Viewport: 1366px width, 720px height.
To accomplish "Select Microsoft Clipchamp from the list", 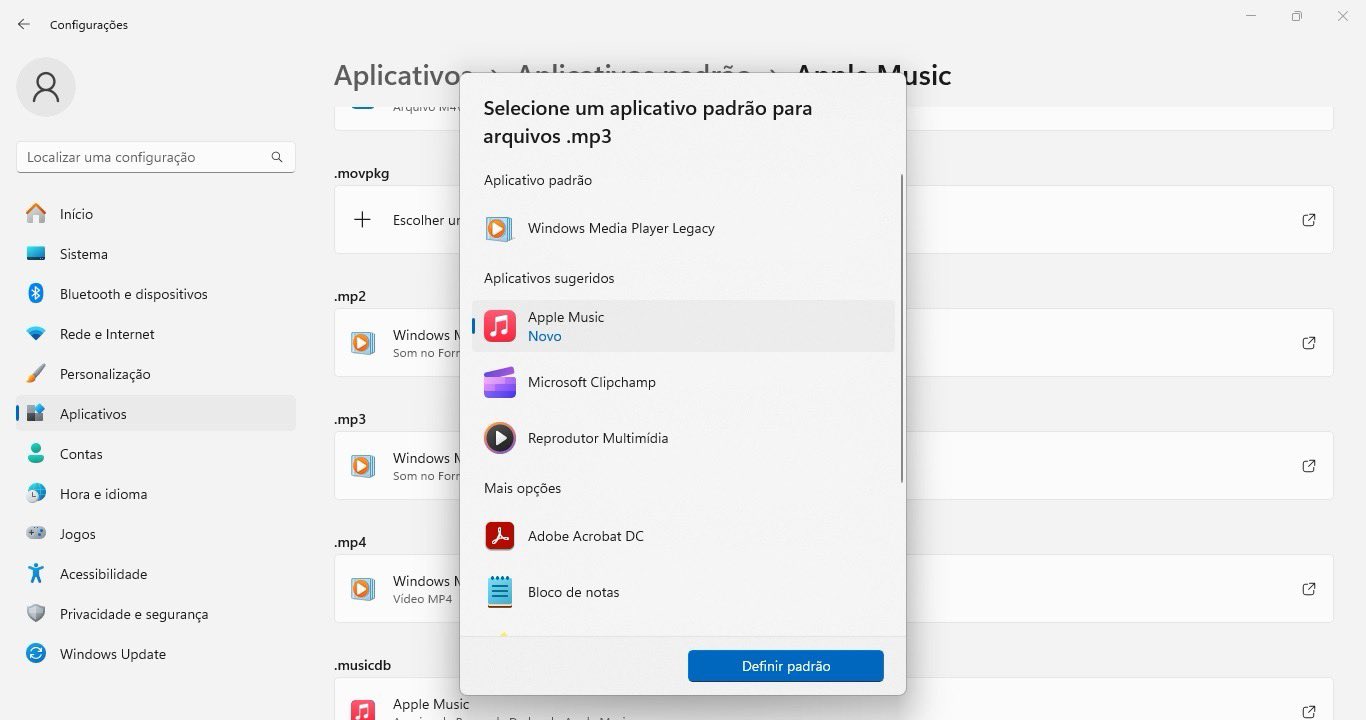I will (x=683, y=382).
